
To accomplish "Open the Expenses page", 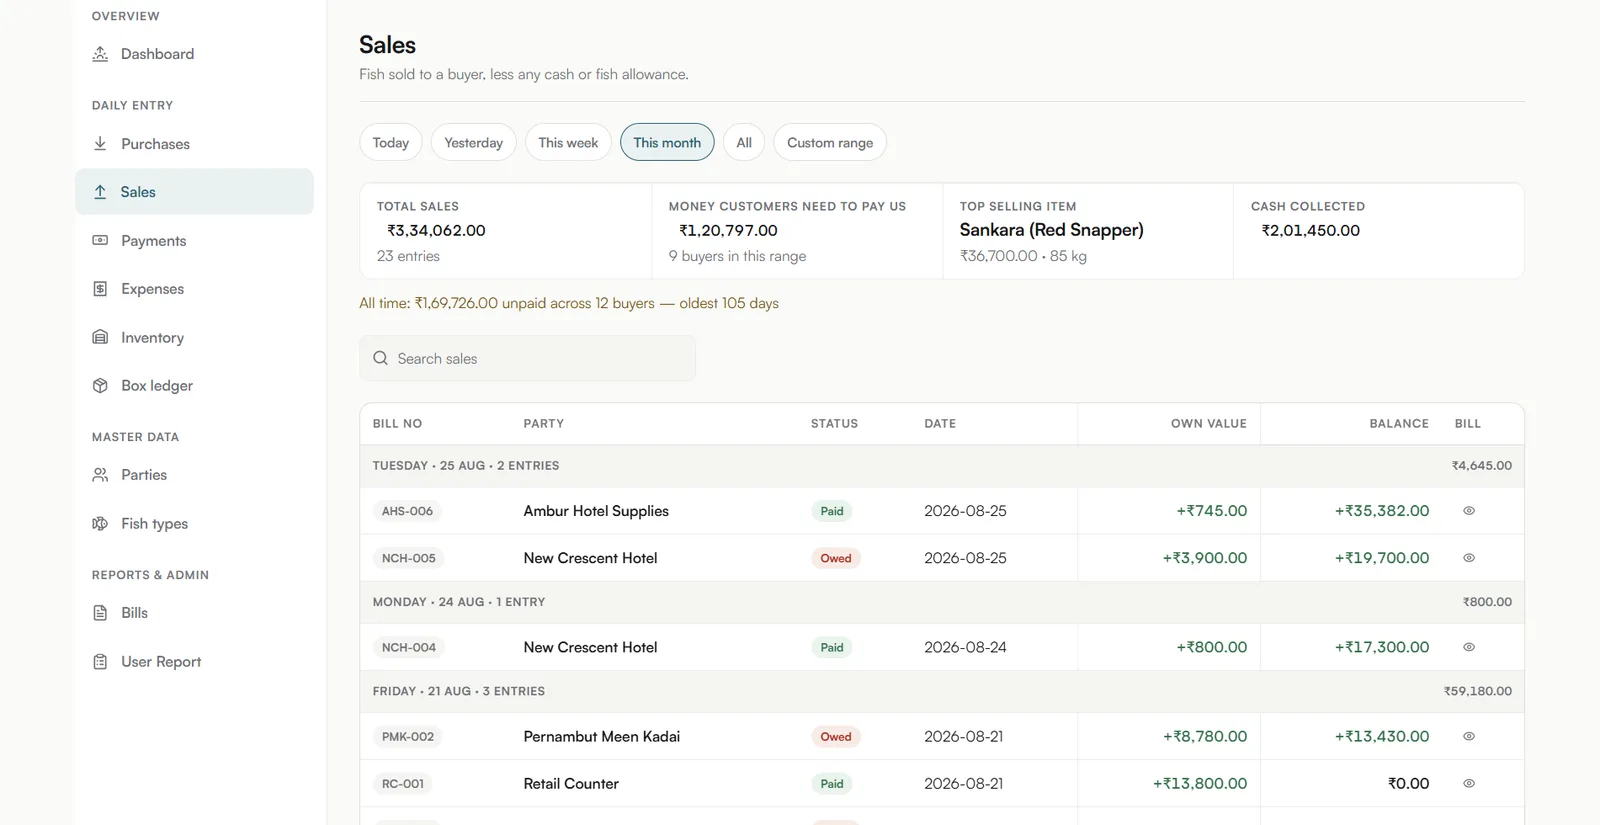I will tap(194, 289).
